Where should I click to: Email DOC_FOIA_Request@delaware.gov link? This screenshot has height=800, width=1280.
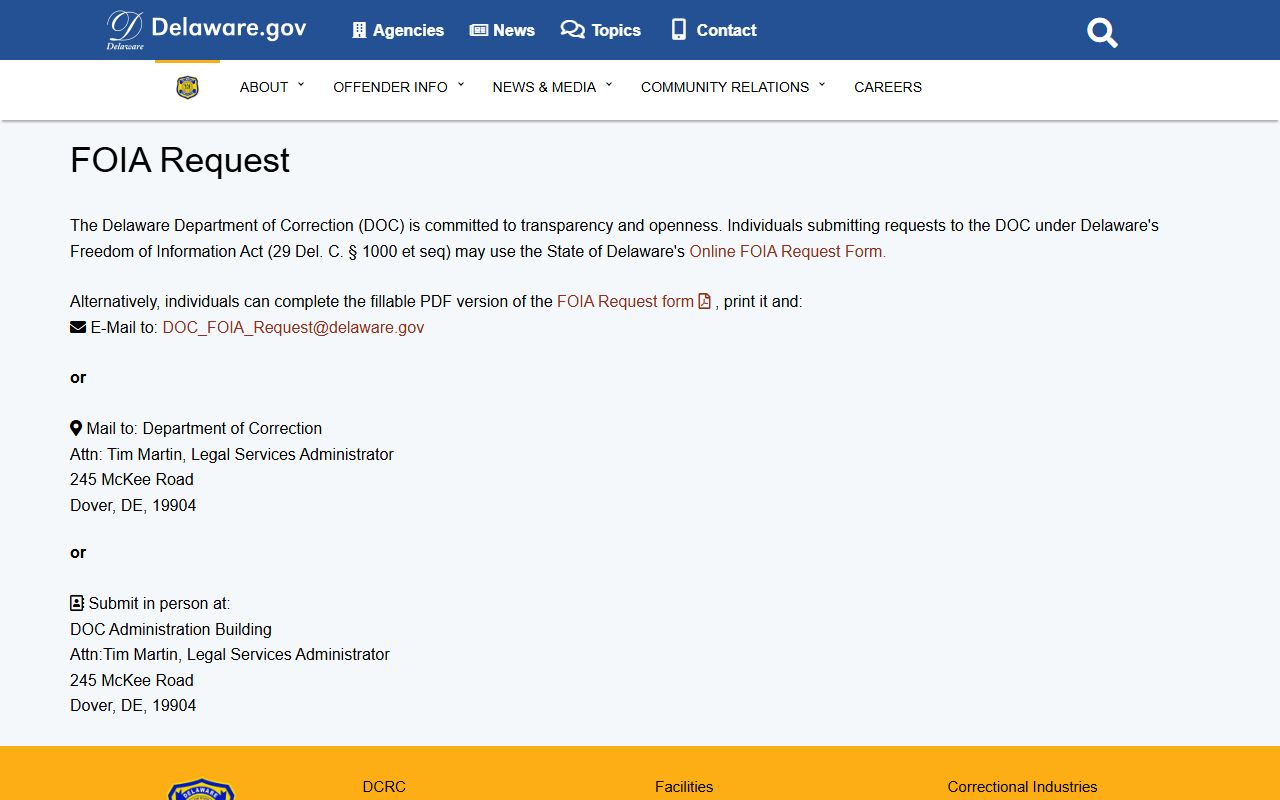(x=293, y=327)
